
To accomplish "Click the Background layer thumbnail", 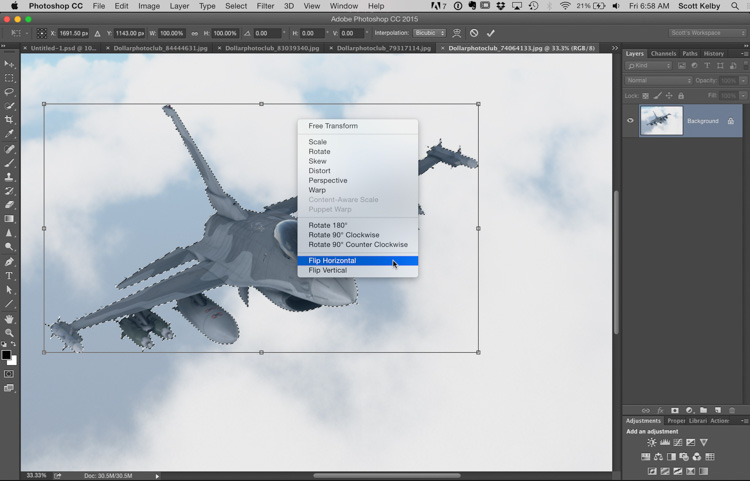I will coord(661,121).
